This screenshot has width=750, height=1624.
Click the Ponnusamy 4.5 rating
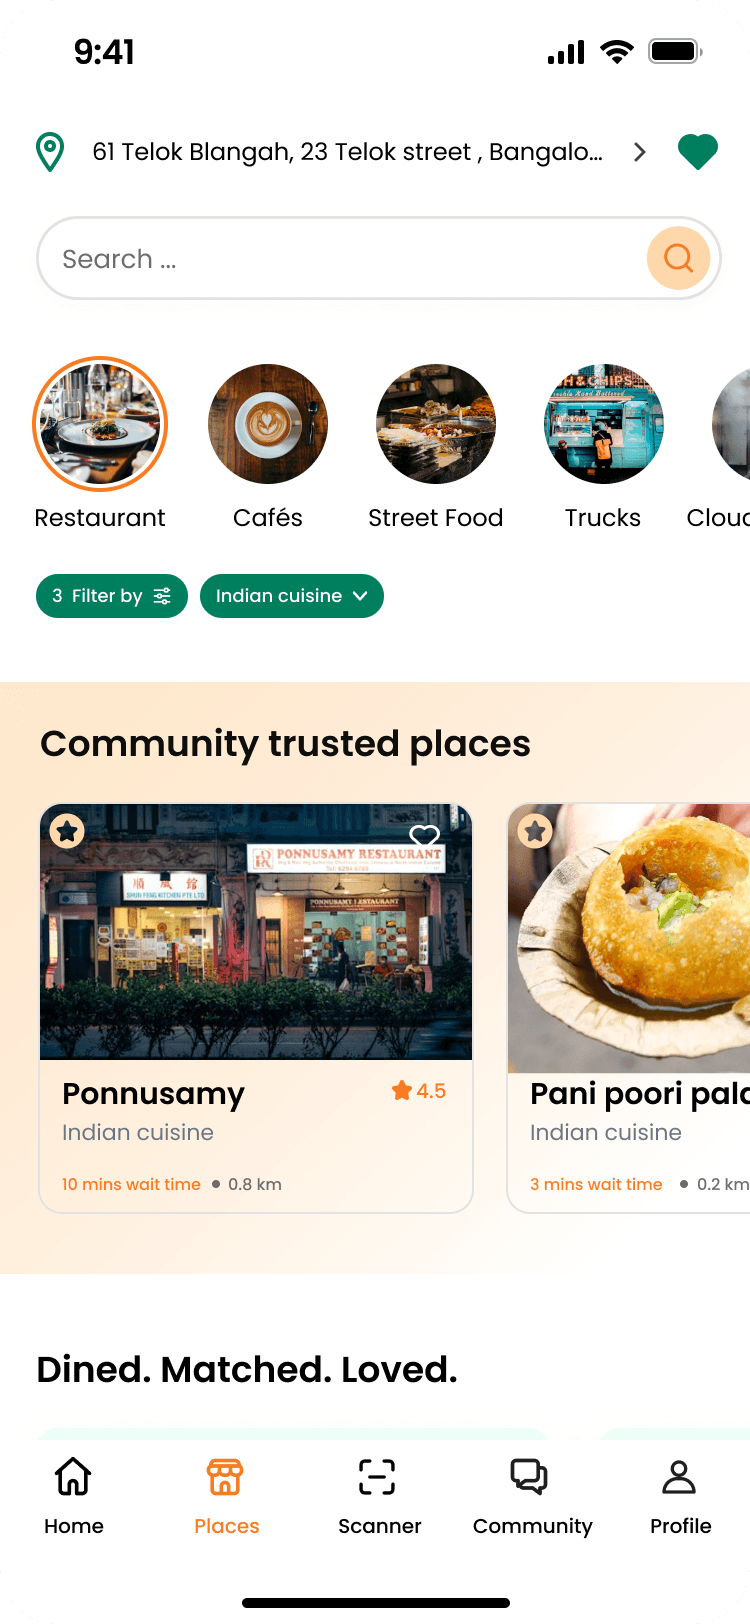click(419, 1091)
